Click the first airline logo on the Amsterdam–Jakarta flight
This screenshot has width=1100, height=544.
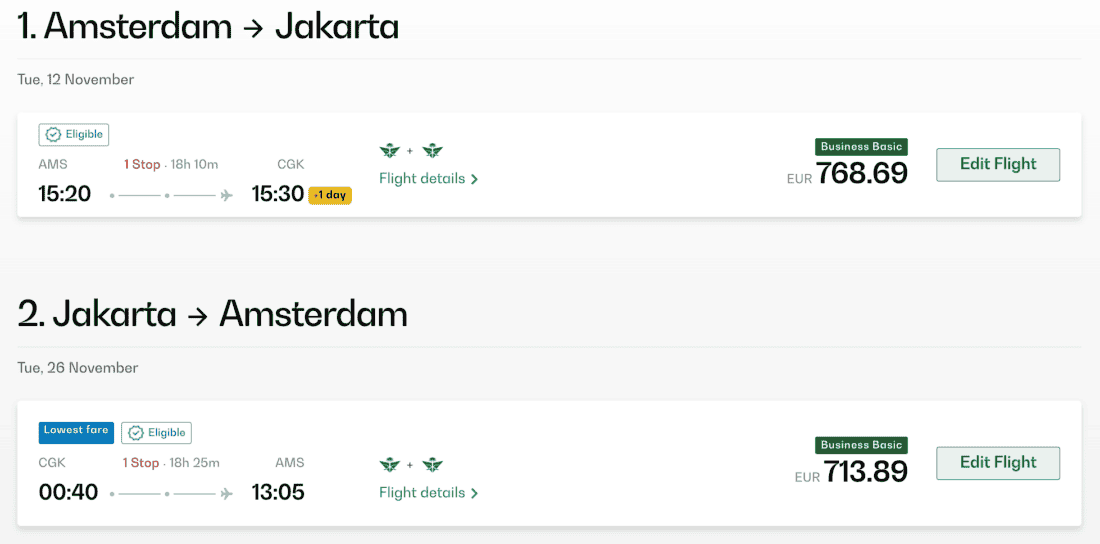390,151
